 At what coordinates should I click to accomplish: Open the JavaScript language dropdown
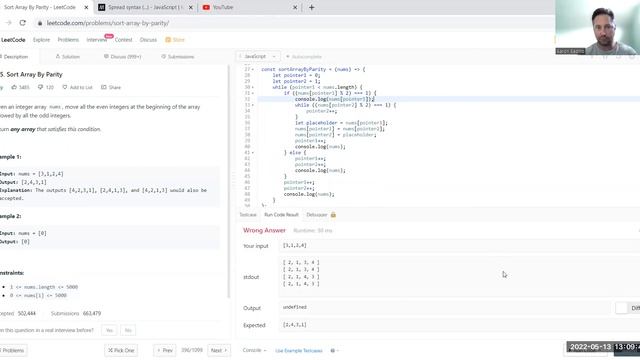[258, 56]
